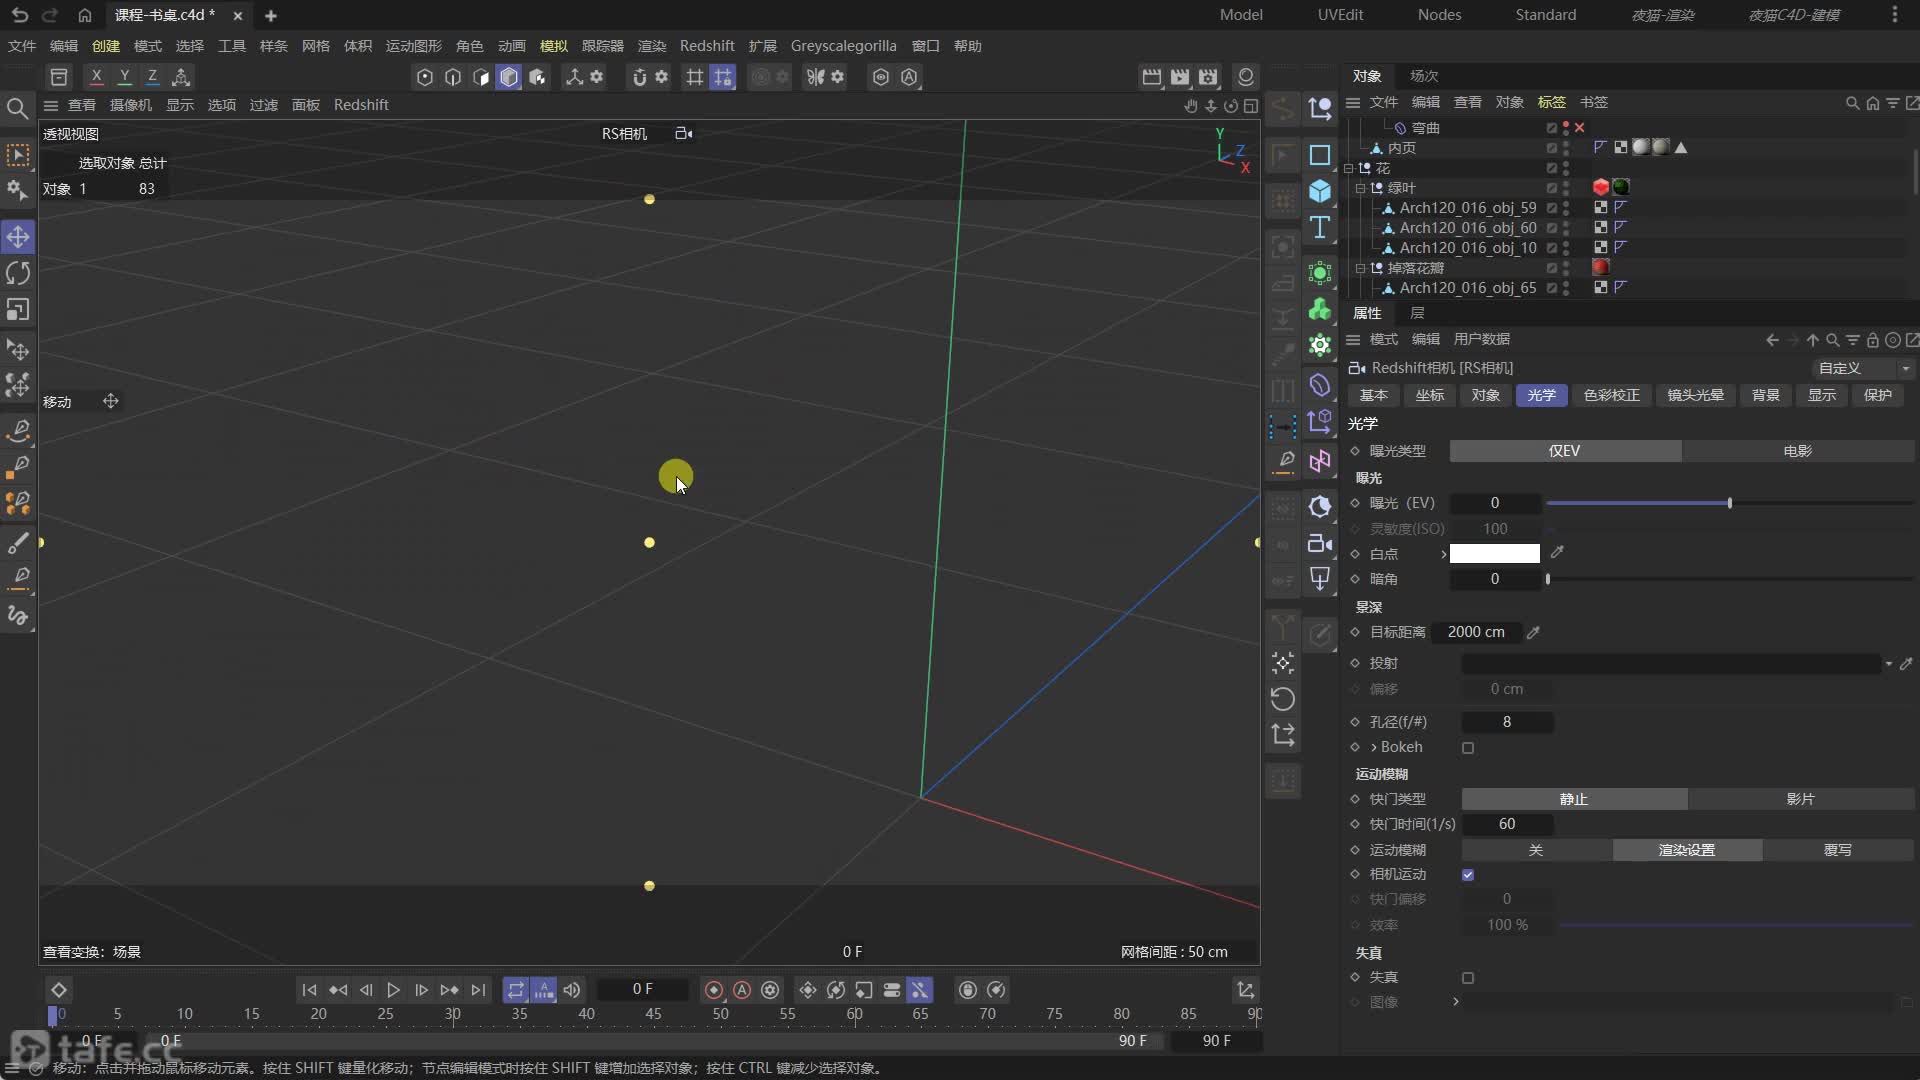Screen dimensions: 1920x1080
Task: Open the search magnifier at top left
Action: tap(17, 108)
